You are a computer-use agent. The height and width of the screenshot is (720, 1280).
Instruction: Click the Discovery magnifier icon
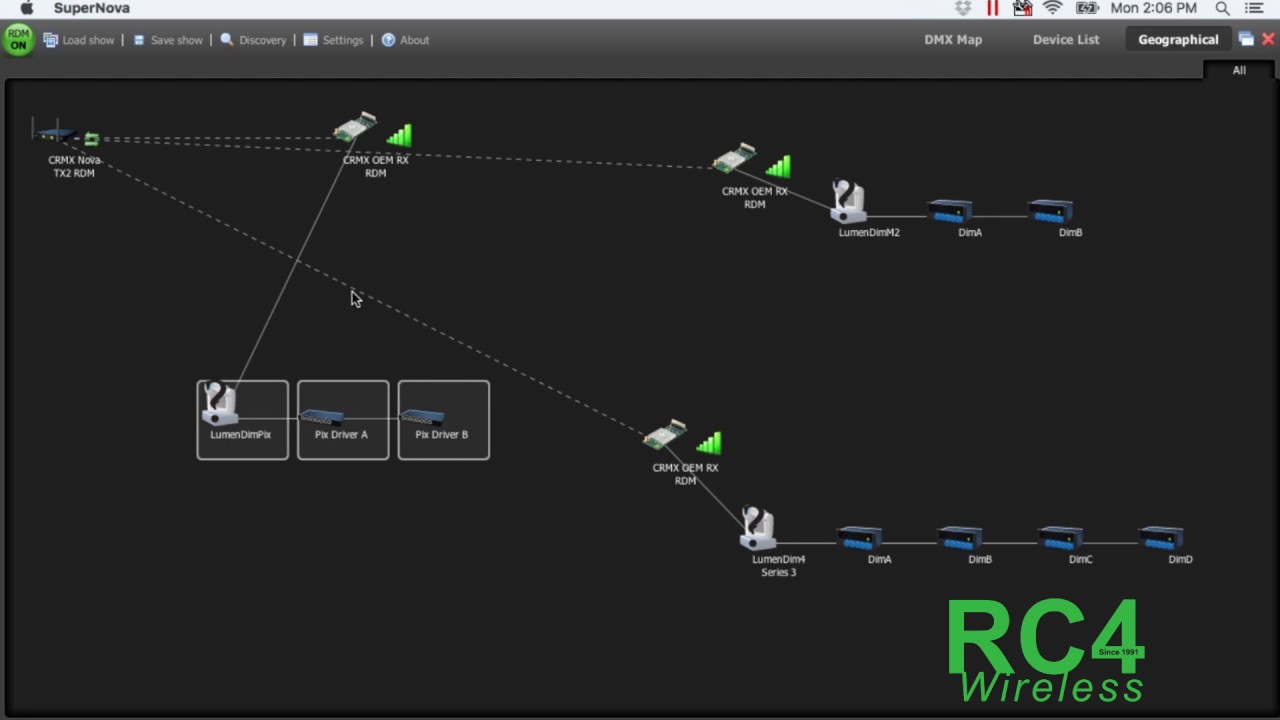[227, 40]
